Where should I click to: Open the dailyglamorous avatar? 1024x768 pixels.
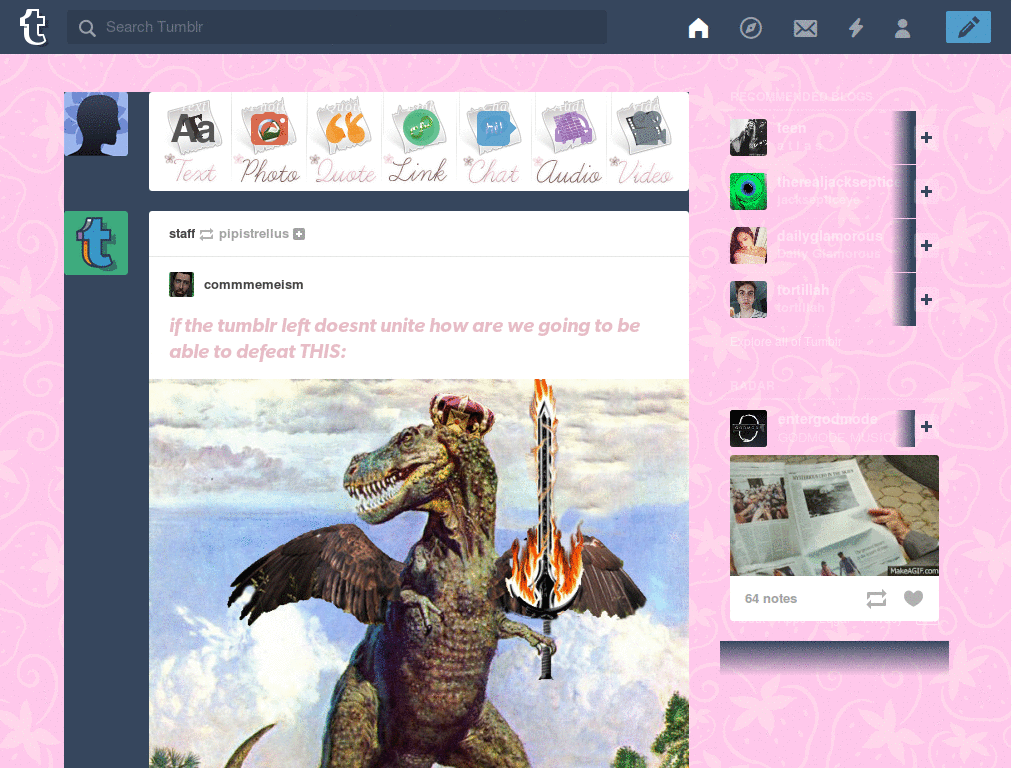point(748,246)
